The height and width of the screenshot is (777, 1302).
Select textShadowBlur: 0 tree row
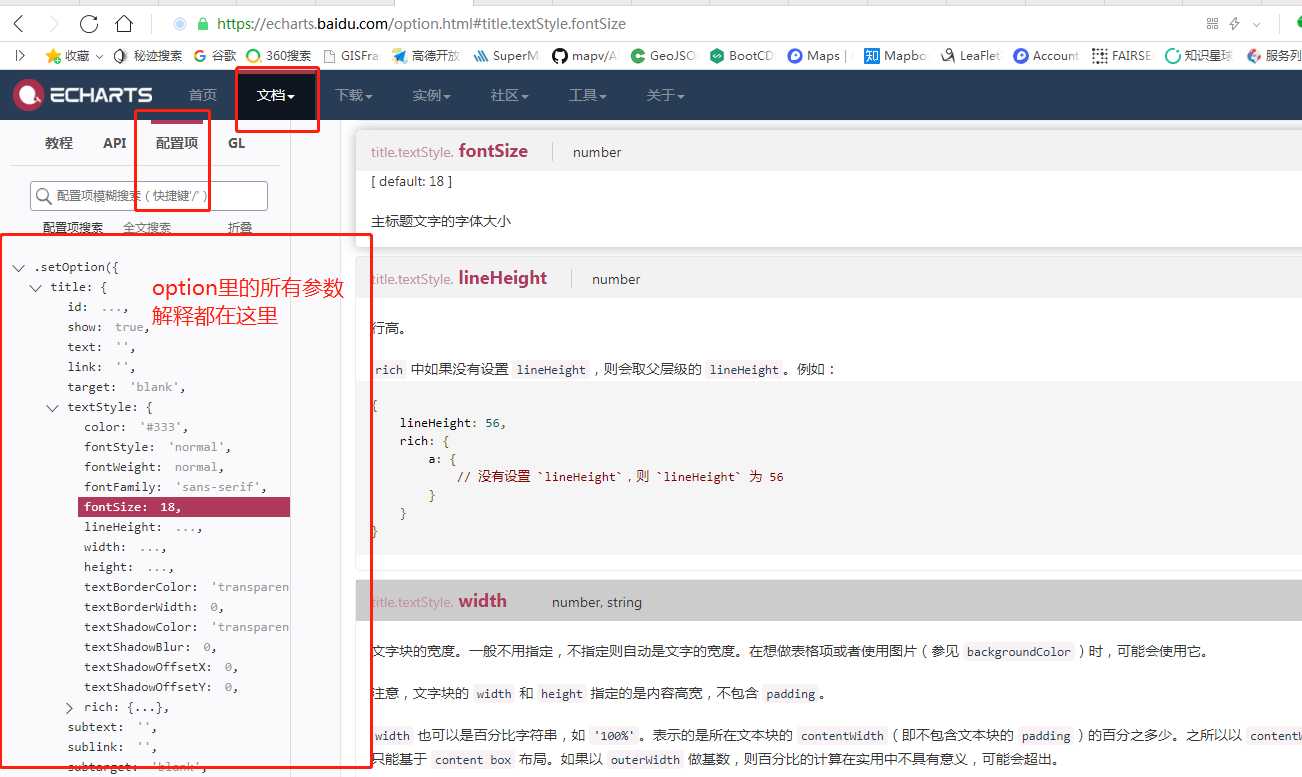(x=150, y=647)
